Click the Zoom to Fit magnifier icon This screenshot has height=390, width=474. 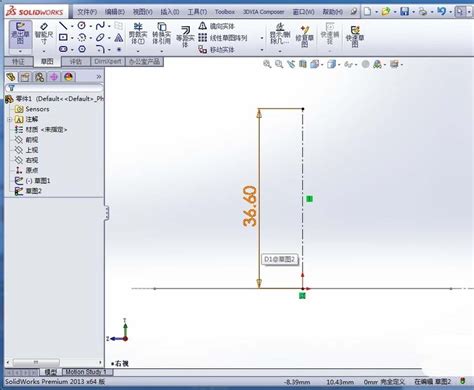click(x=267, y=64)
